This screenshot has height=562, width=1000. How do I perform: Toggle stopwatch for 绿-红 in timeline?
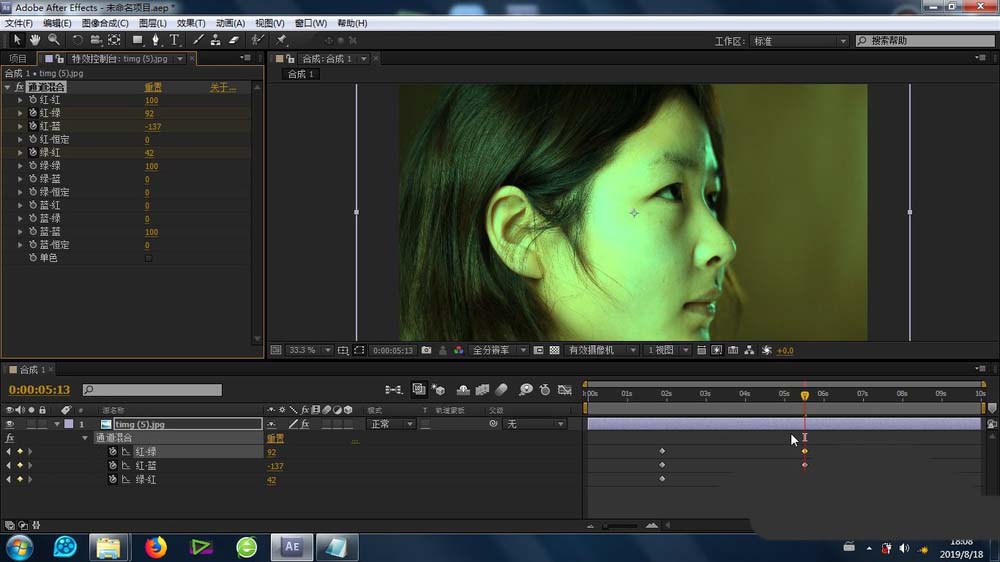pos(113,480)
